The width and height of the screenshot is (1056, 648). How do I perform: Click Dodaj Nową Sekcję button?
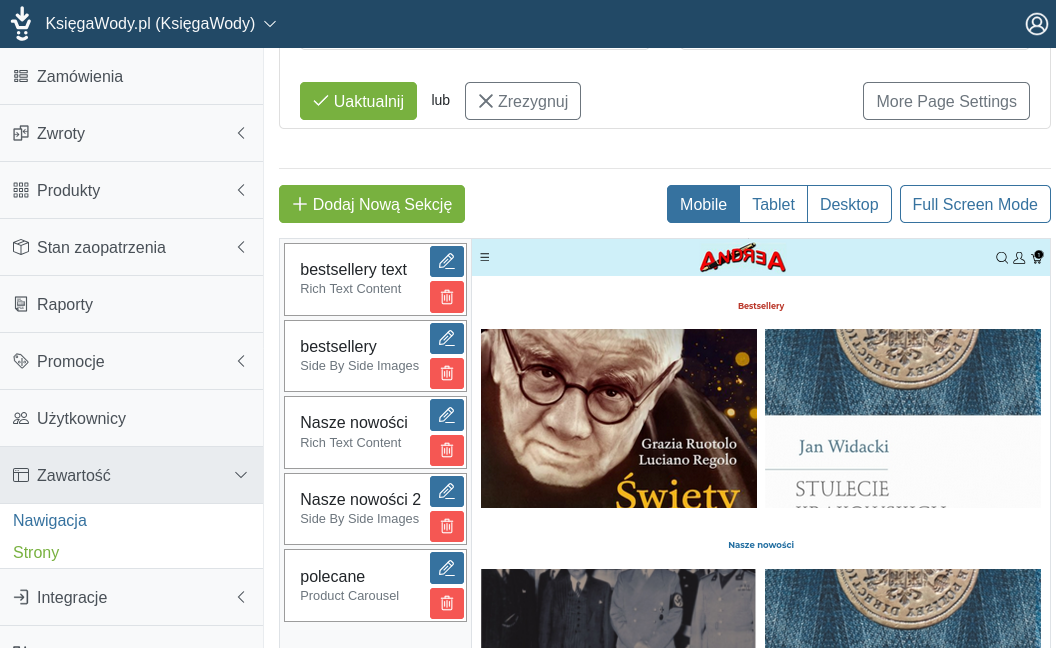coord(372,204)
